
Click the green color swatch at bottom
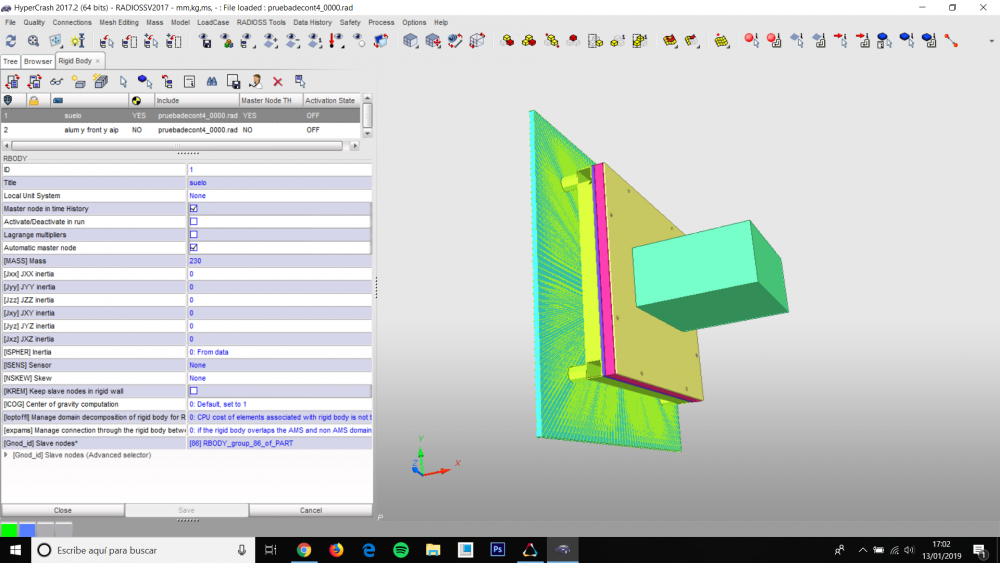[x=9, y=529]
